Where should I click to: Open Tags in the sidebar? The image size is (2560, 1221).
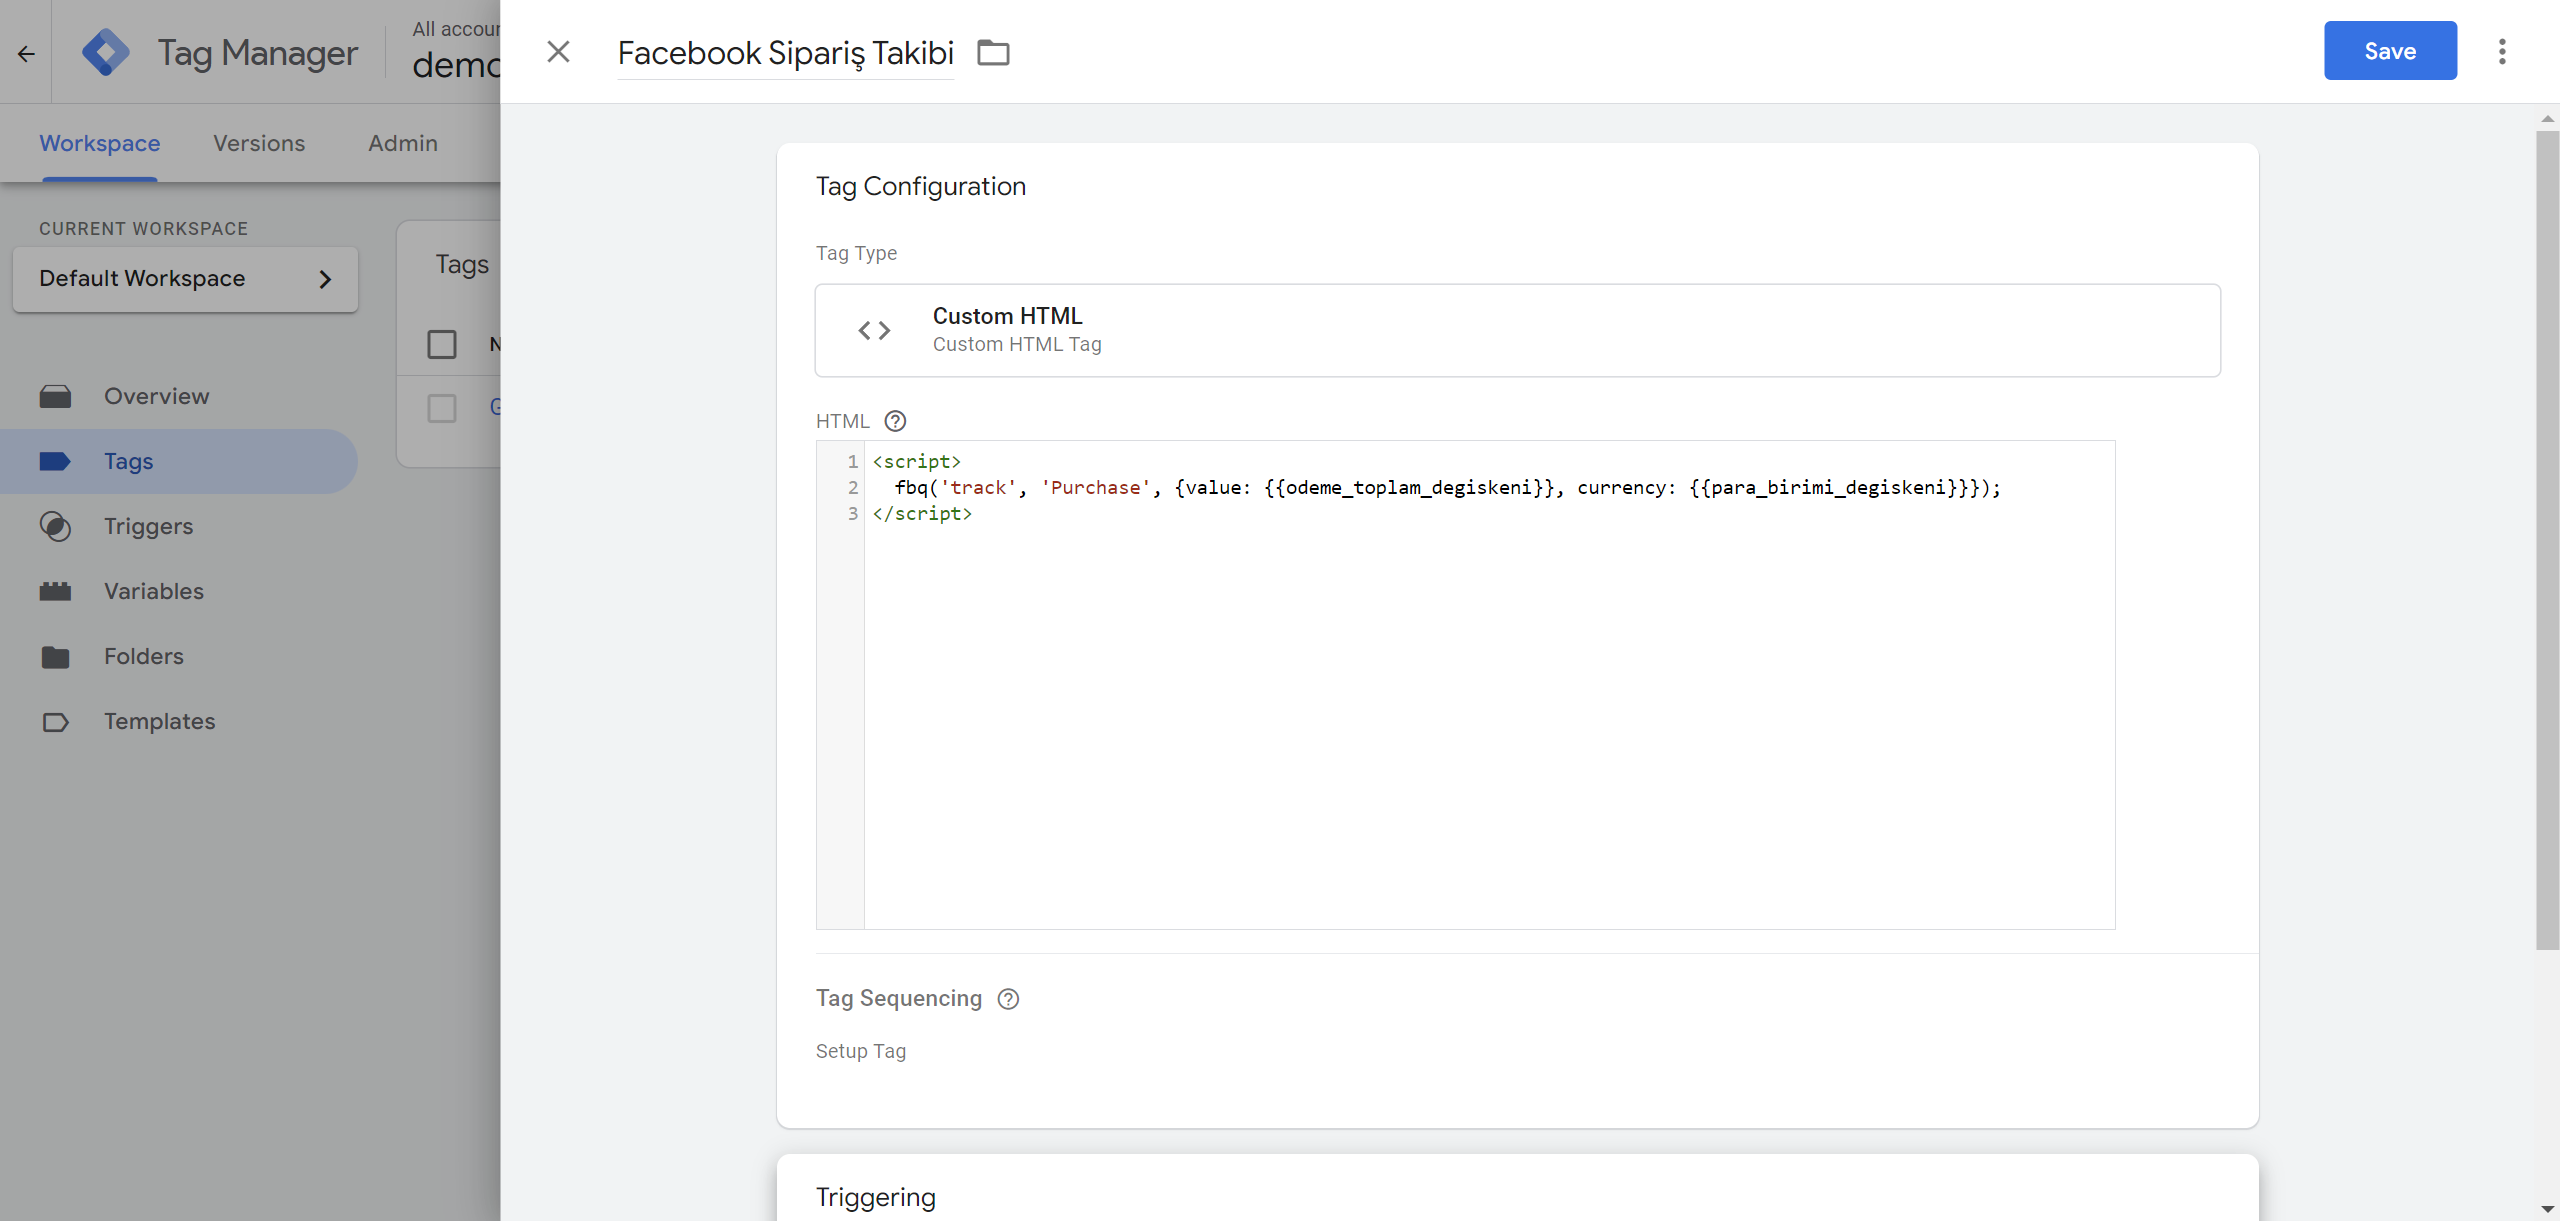tap(178, 461)
